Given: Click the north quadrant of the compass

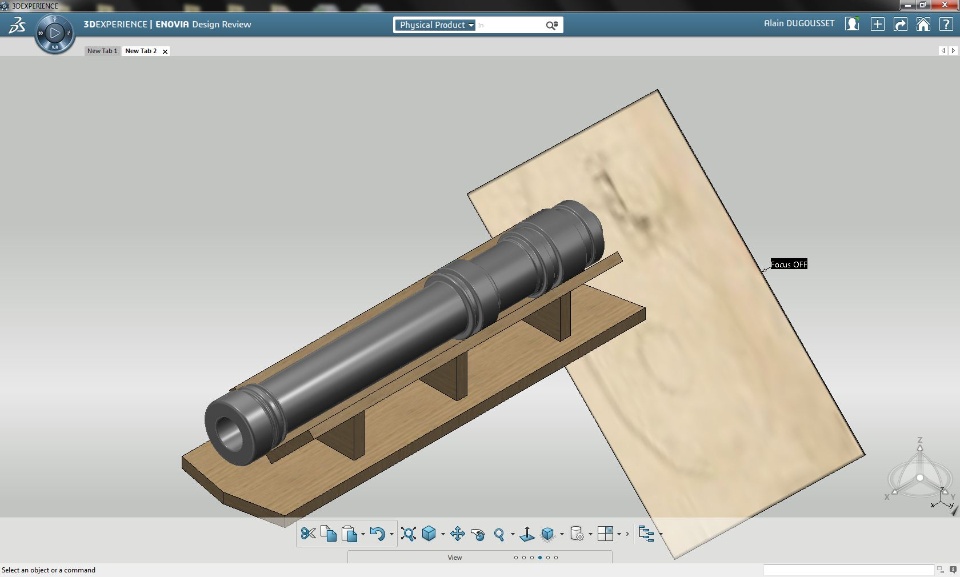Looking at the screenshot, I should coord(54,19).
